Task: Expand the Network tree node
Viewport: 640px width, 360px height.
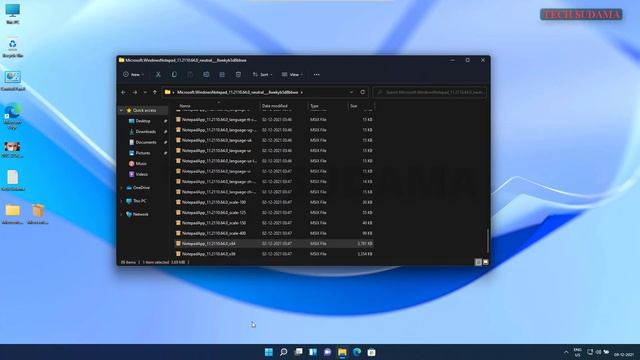Action: [122, 214]
